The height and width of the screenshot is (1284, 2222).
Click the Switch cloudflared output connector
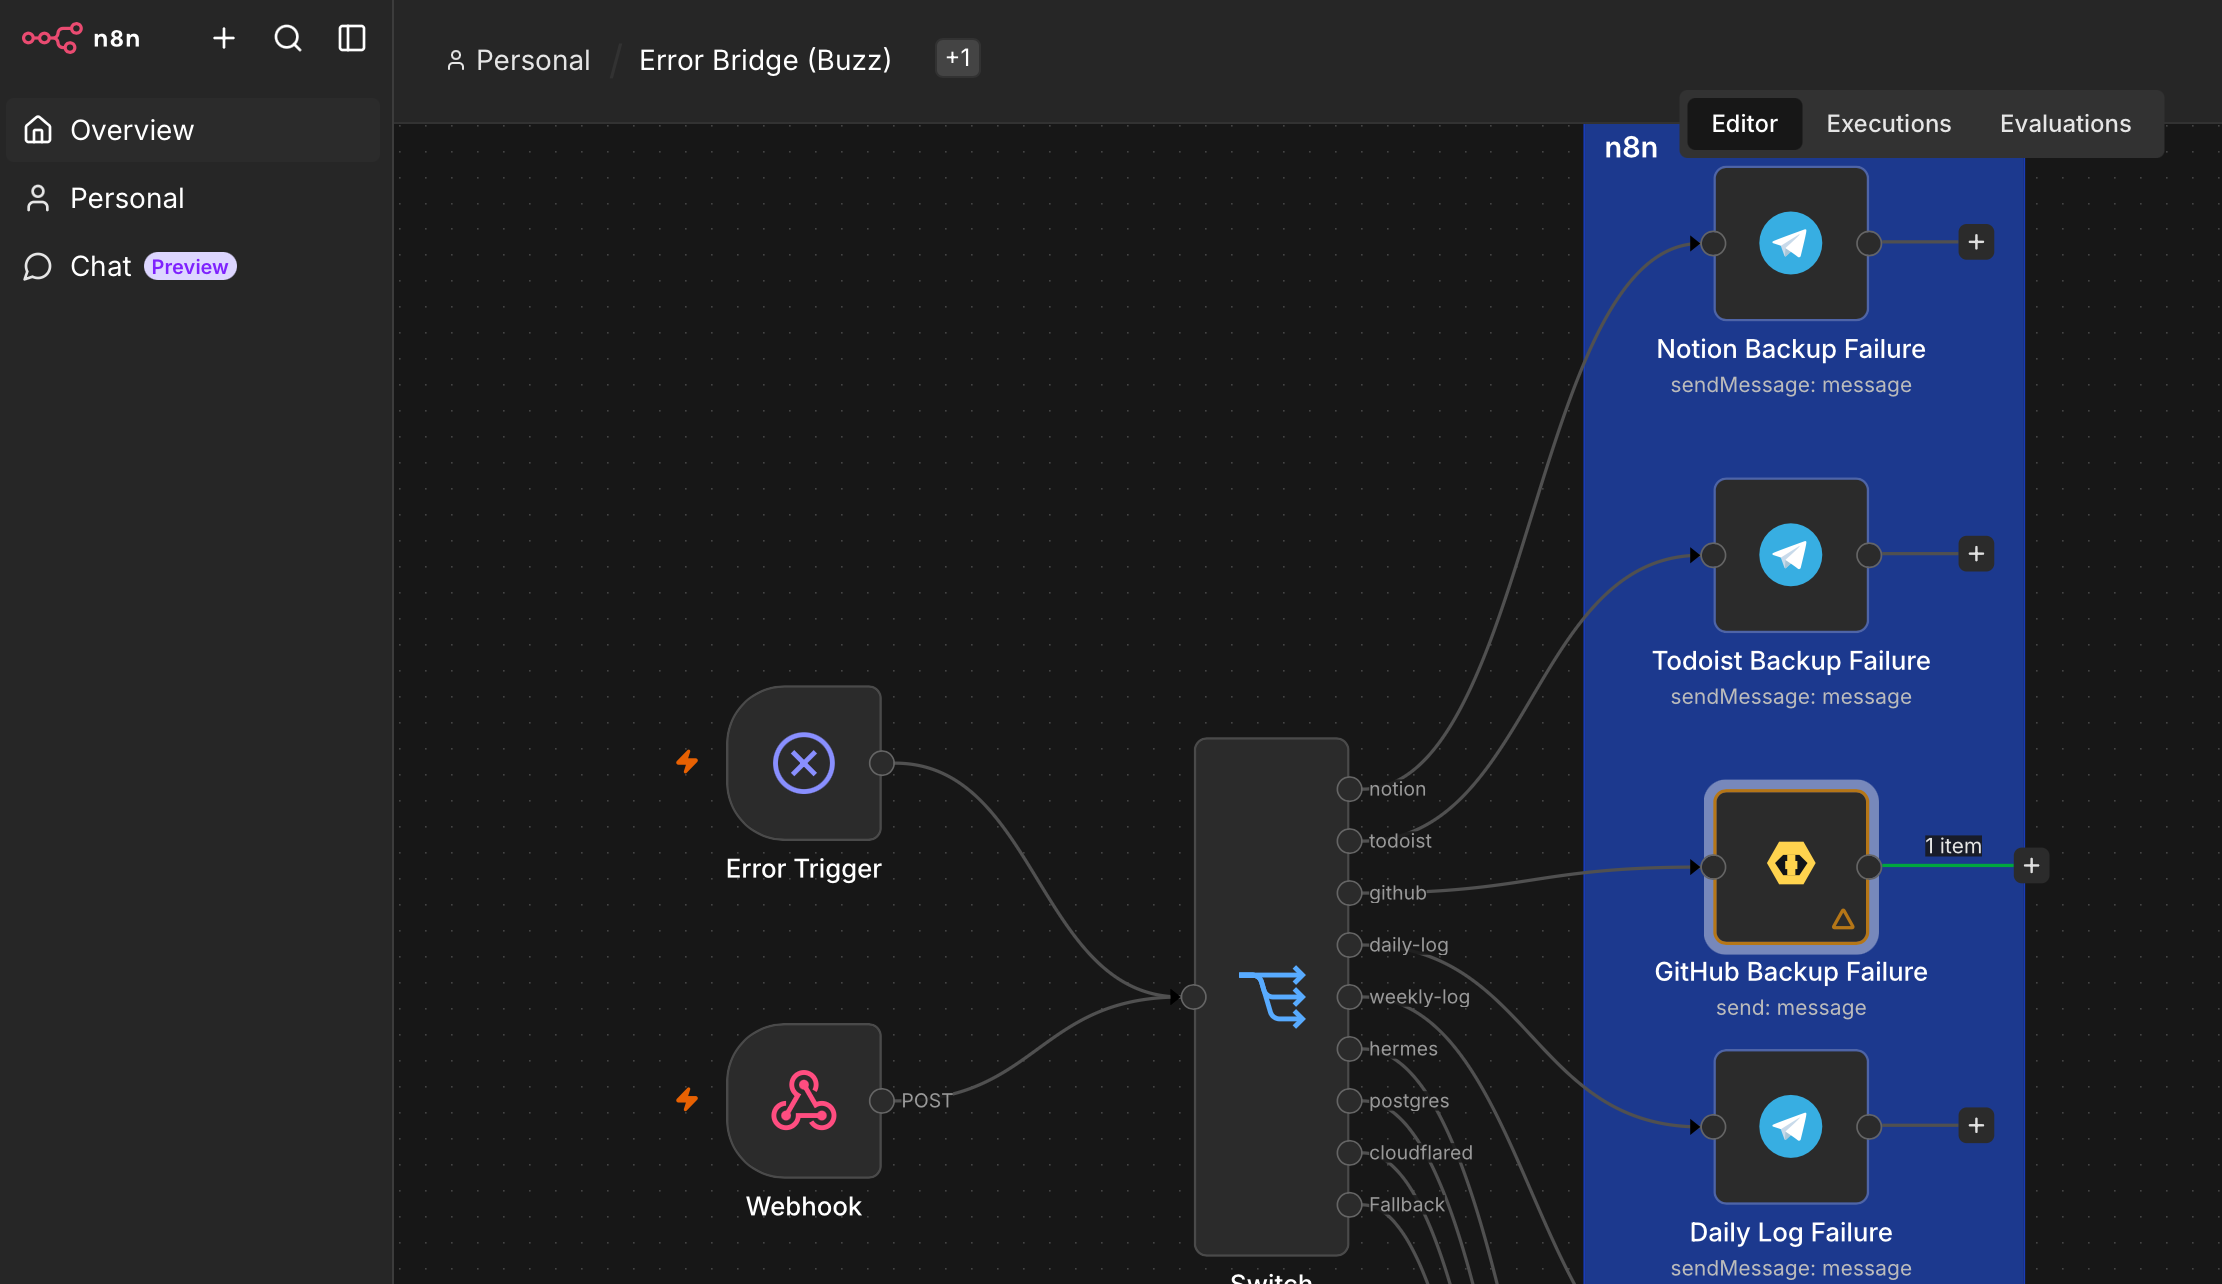pyautogui.click(x=1350, y=1153)
